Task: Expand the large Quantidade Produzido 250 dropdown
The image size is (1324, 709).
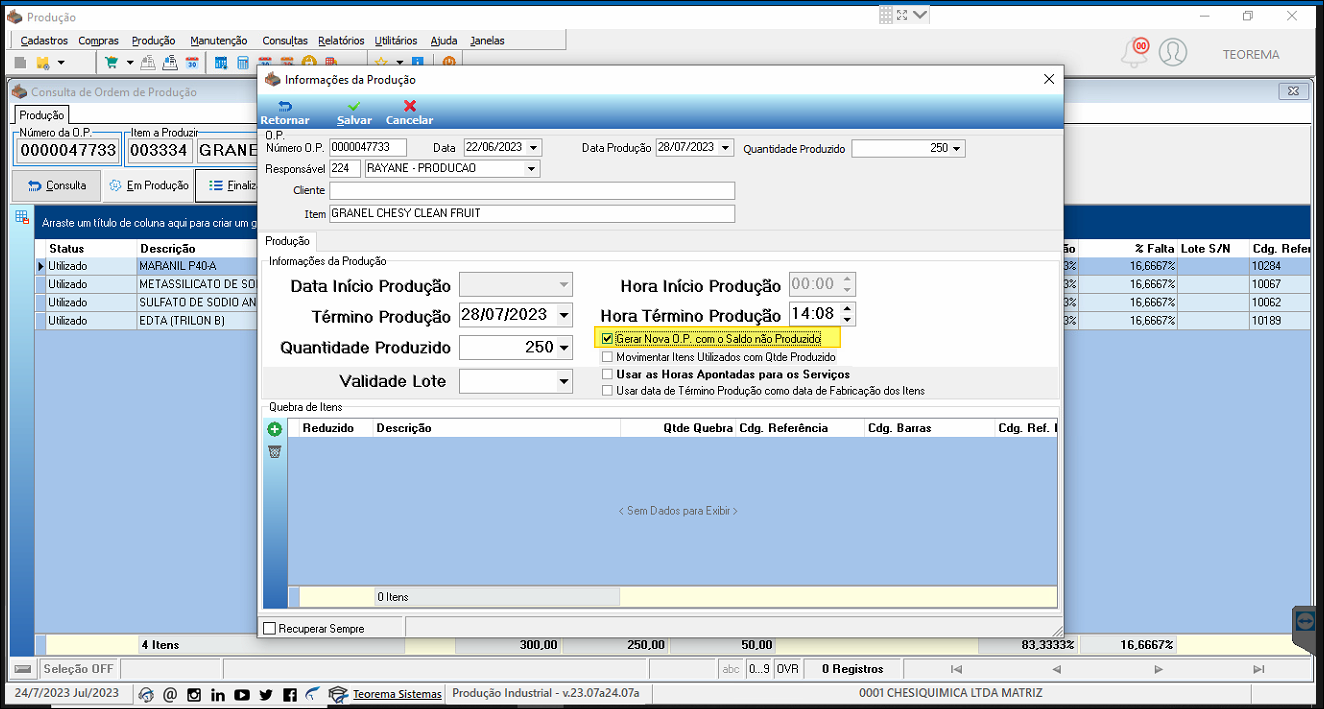Action: click(x=565, y=348)
